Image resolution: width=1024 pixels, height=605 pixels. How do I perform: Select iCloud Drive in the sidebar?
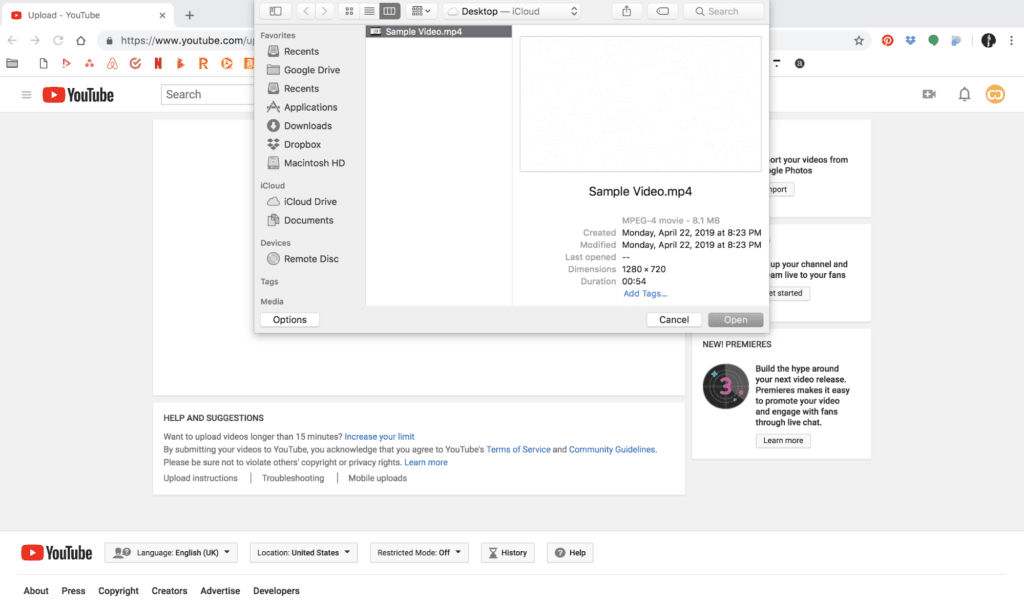click(310, 202)
